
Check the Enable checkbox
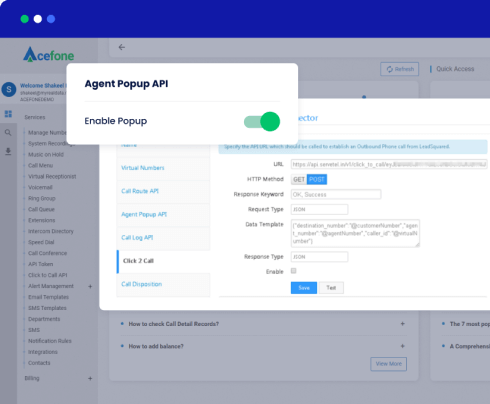coord(293,271)
